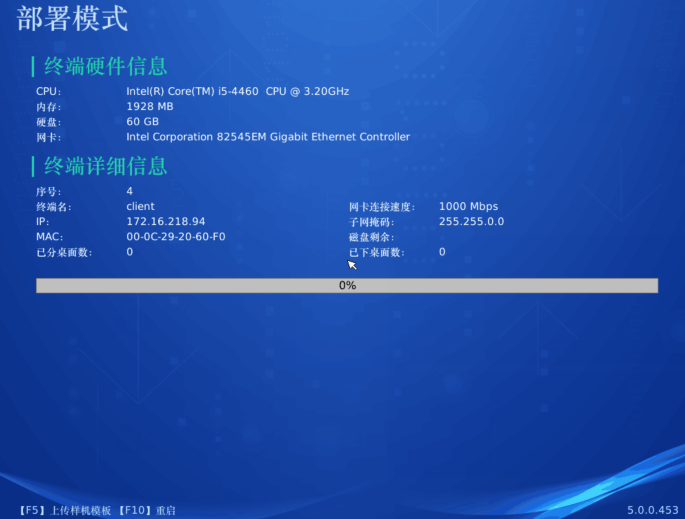Screen dimensions: 685x519
Task: Select the 终端详细信息 section heading
Action: tap(105, 166)
